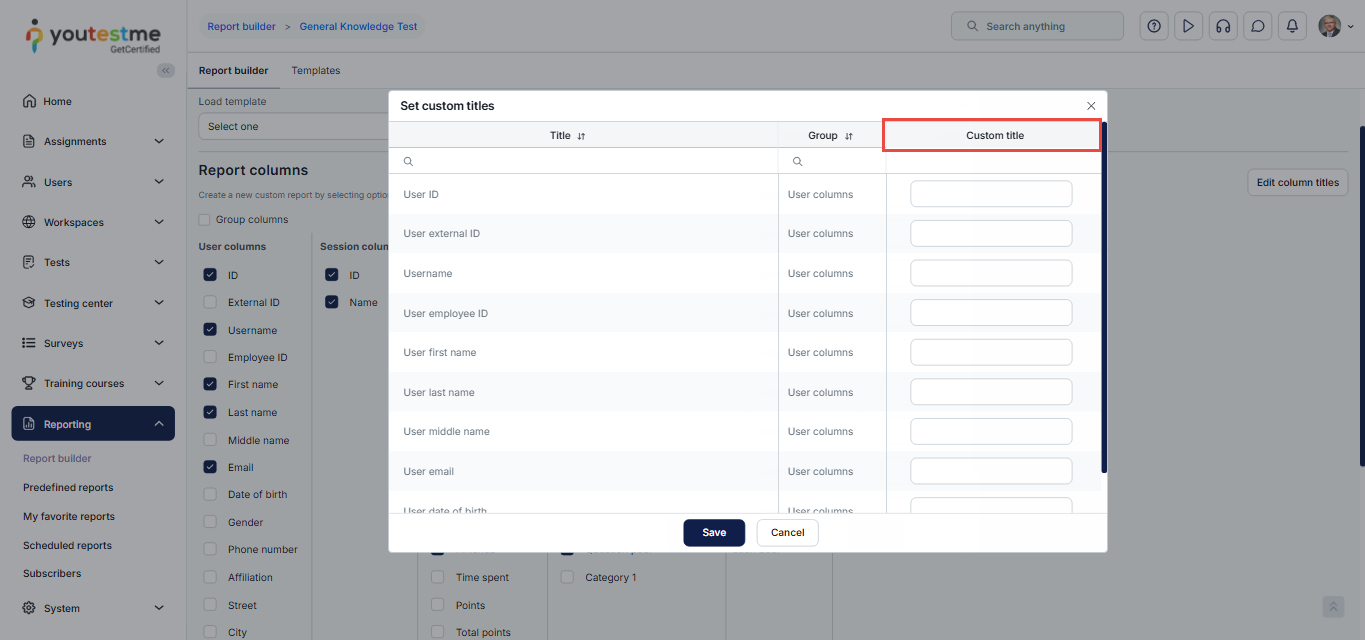Toggle the Group columns checkbox
Image resolution: width=1365 pixels, height=640 pixels.
pyautogui.click(x=205, y=220)
